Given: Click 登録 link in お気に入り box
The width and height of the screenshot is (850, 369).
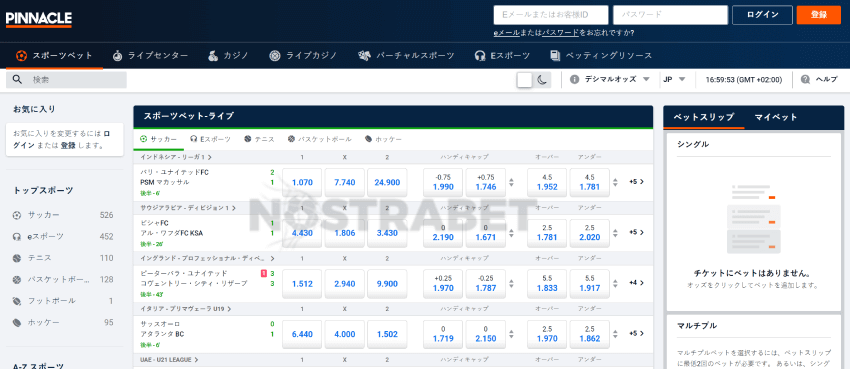Looking at the screenshot, I should click(68, 145).
